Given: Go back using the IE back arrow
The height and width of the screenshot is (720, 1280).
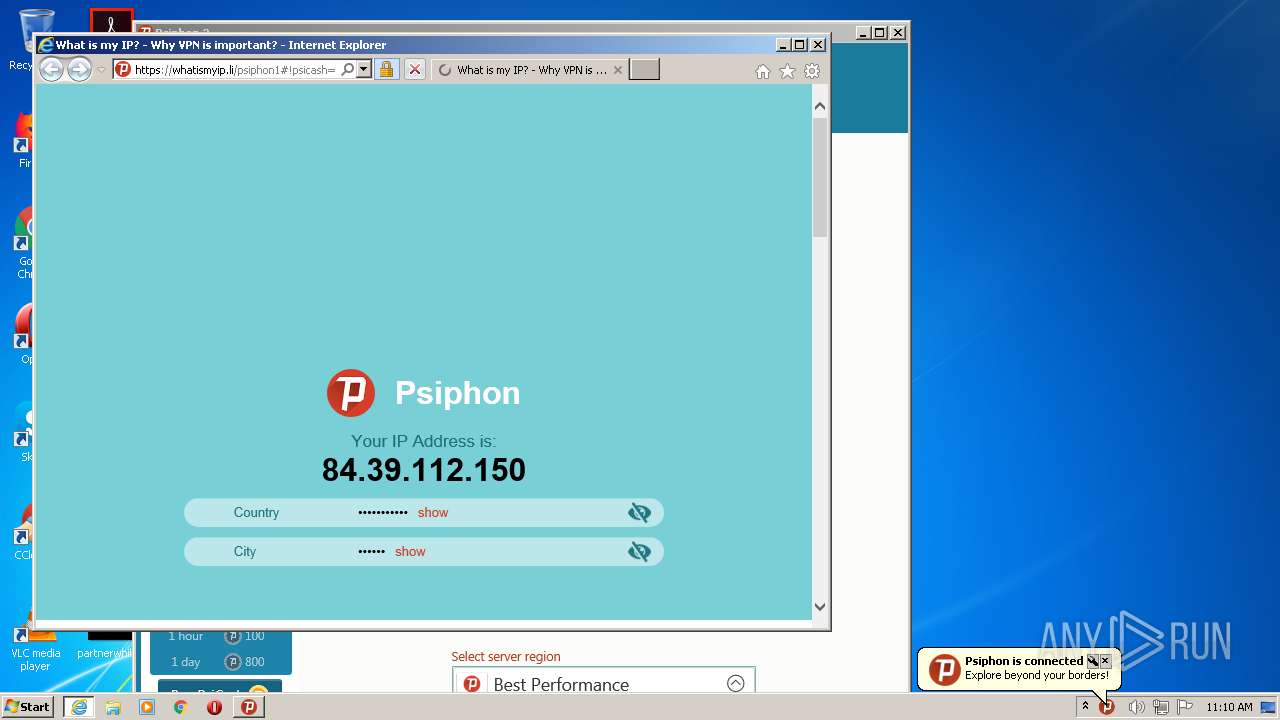Looking at the screenshot, I should pos(51,70).
